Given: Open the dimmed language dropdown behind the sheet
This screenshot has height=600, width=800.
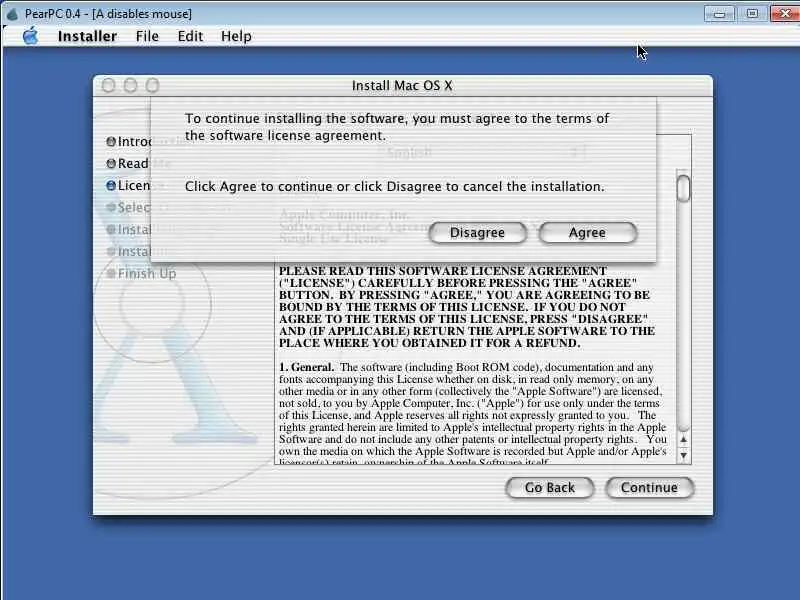Looking at the screenshot, I should 482,152.
